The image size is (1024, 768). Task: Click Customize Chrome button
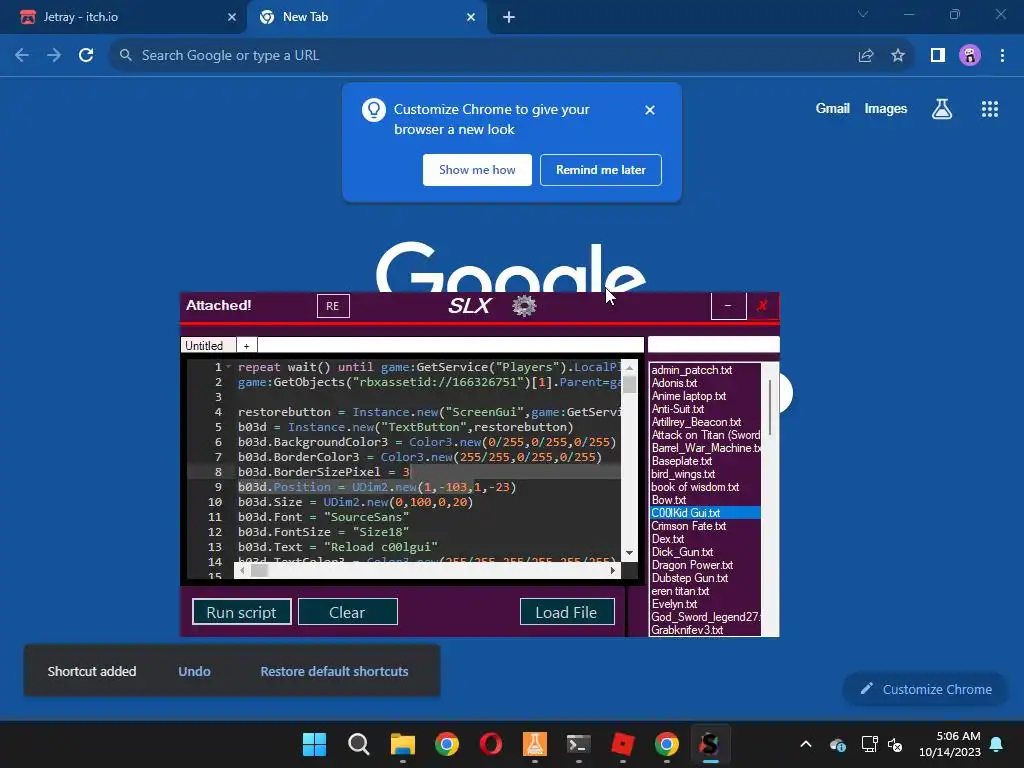[925, 689]
